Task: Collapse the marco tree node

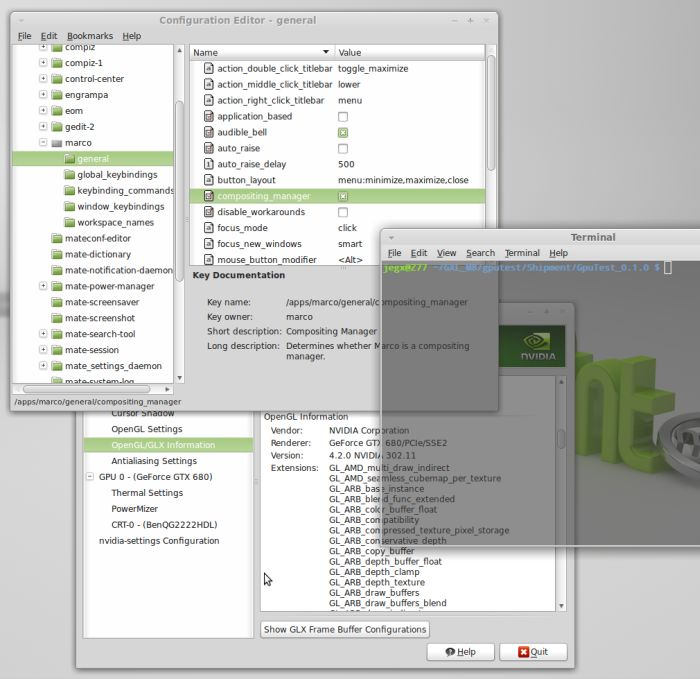Action: pos(43,142)
